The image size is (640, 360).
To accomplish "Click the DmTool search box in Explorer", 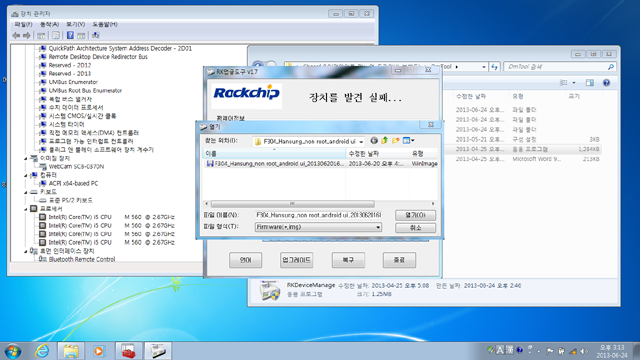I will click(x=559, y=67).
